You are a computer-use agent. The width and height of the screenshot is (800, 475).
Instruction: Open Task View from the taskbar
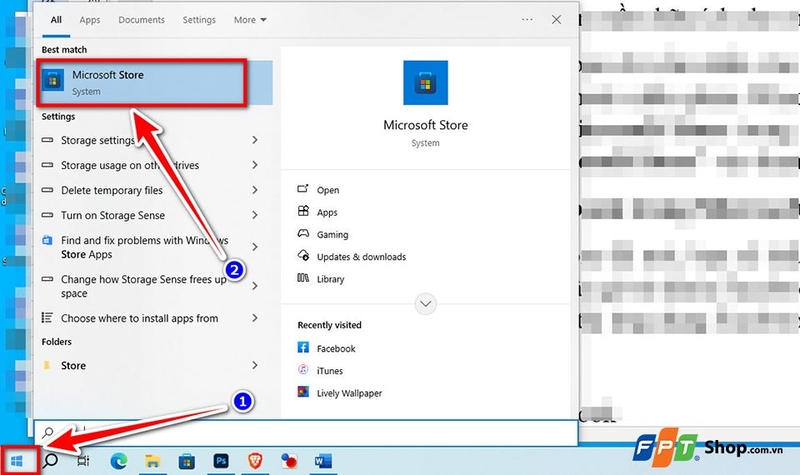[x=83, y=461]
